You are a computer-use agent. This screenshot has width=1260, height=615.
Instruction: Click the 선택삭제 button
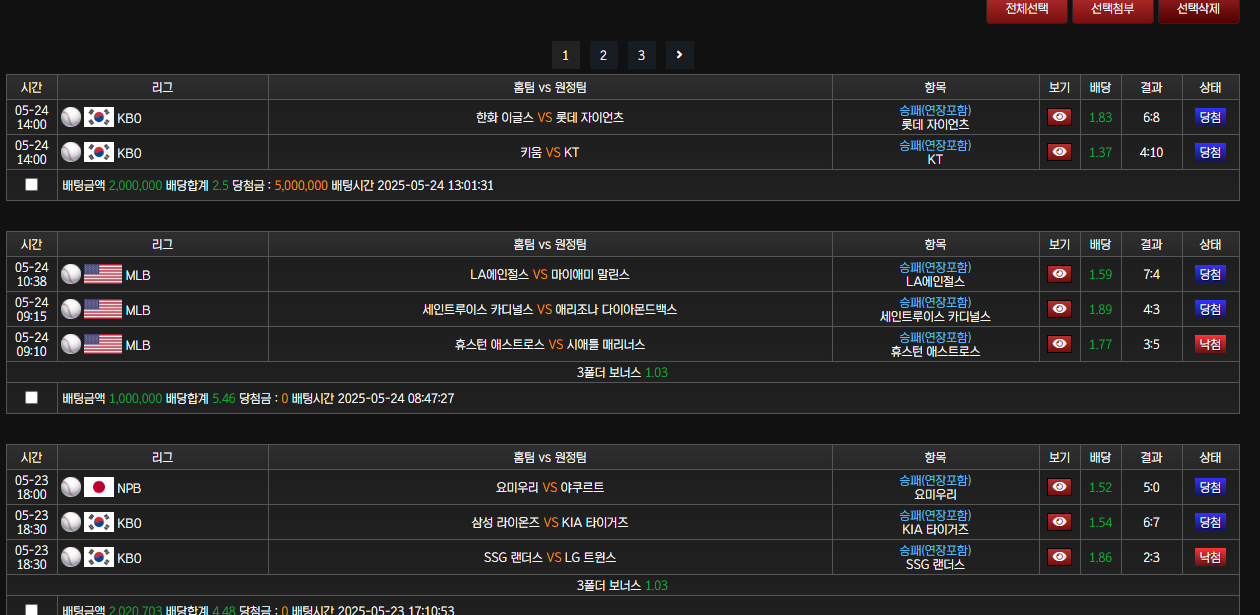(x=1198, y=9)
